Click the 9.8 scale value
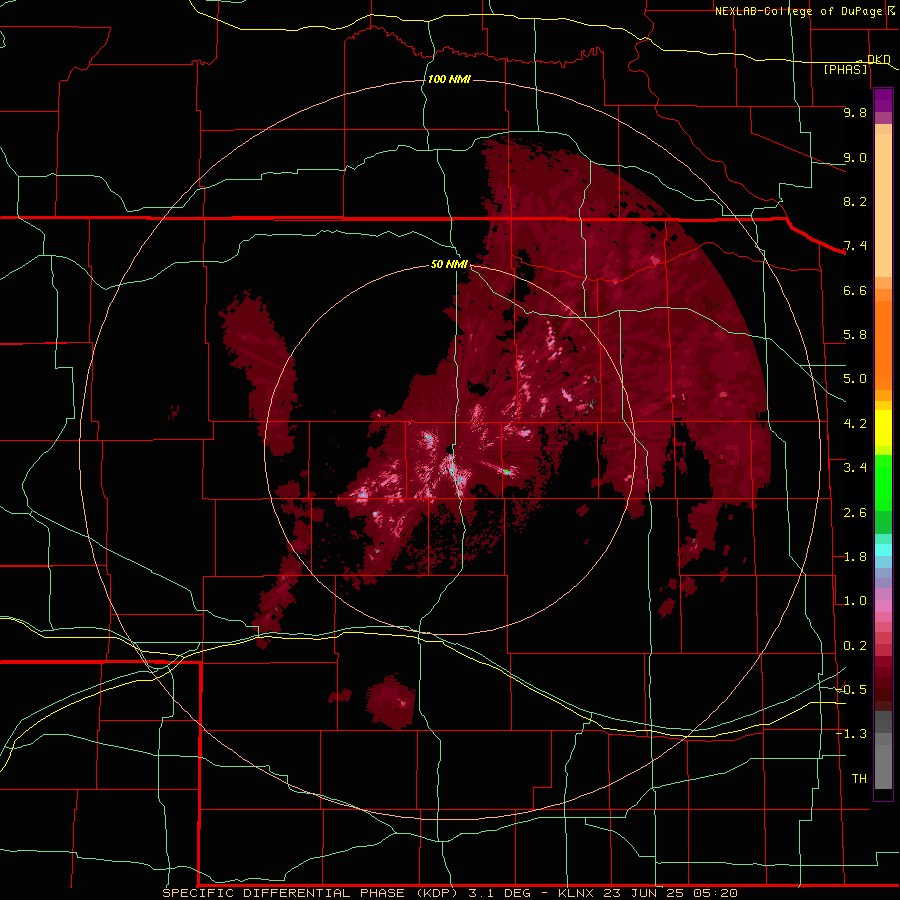 coord(855,112)
